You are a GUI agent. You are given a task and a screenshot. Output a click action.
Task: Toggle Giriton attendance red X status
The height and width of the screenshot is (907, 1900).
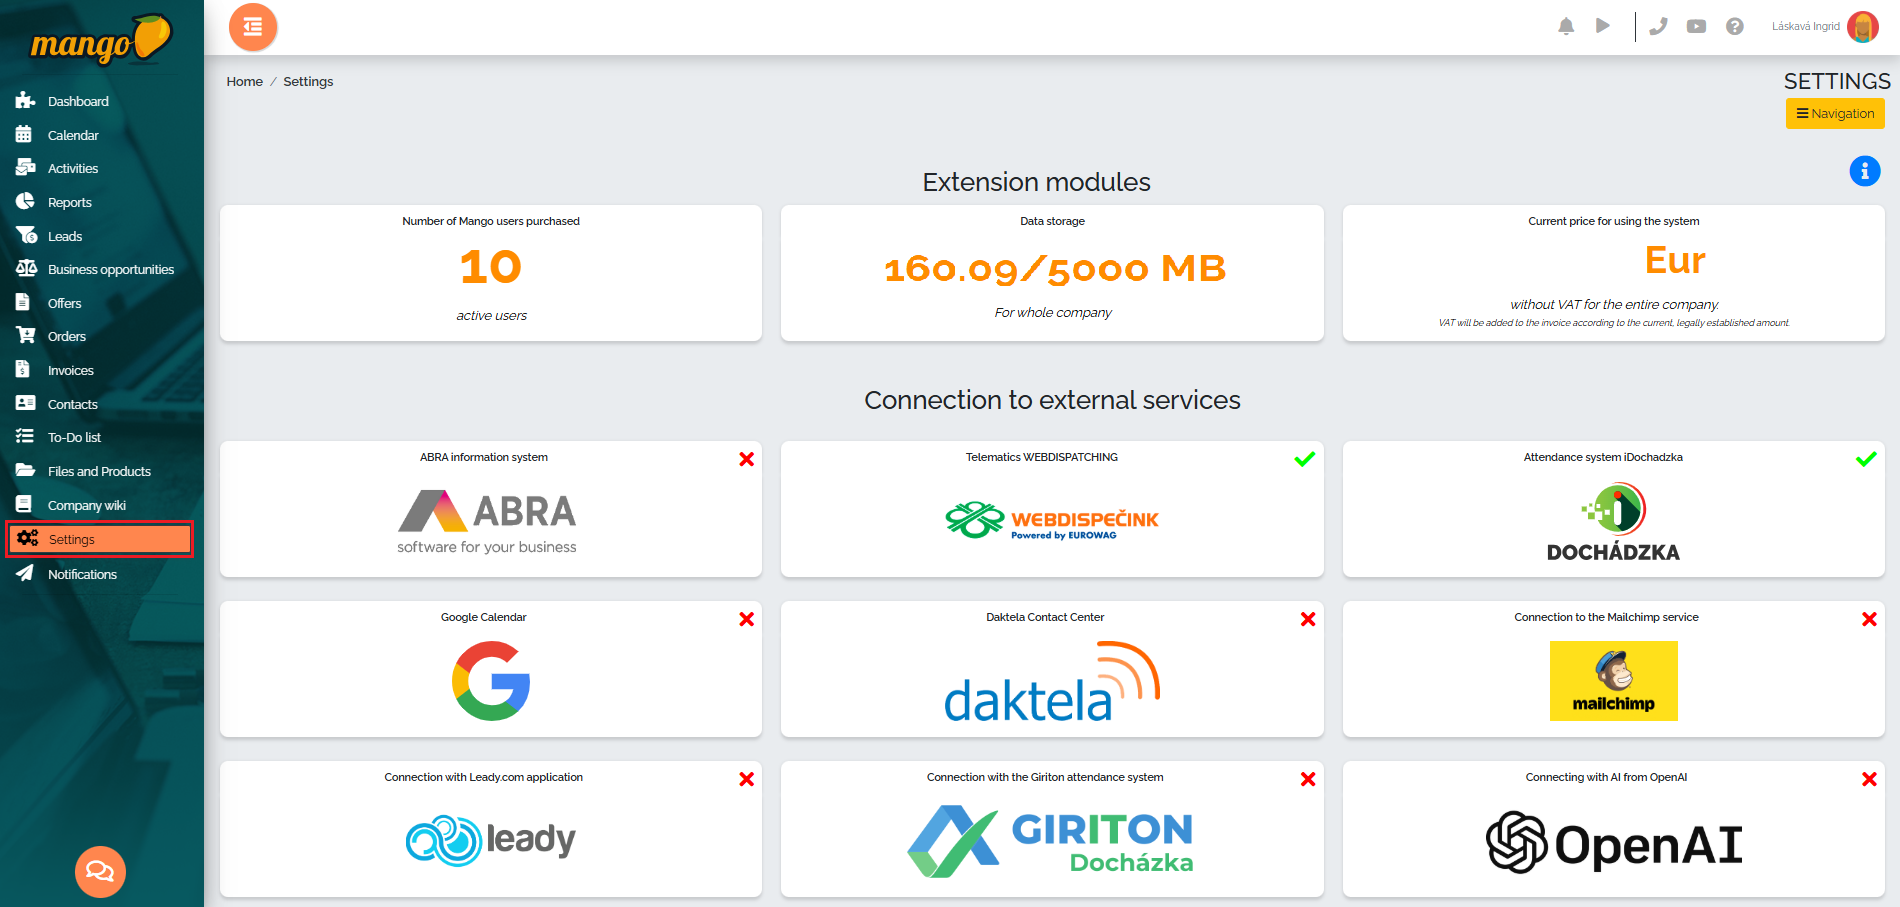coord(1308,779)
